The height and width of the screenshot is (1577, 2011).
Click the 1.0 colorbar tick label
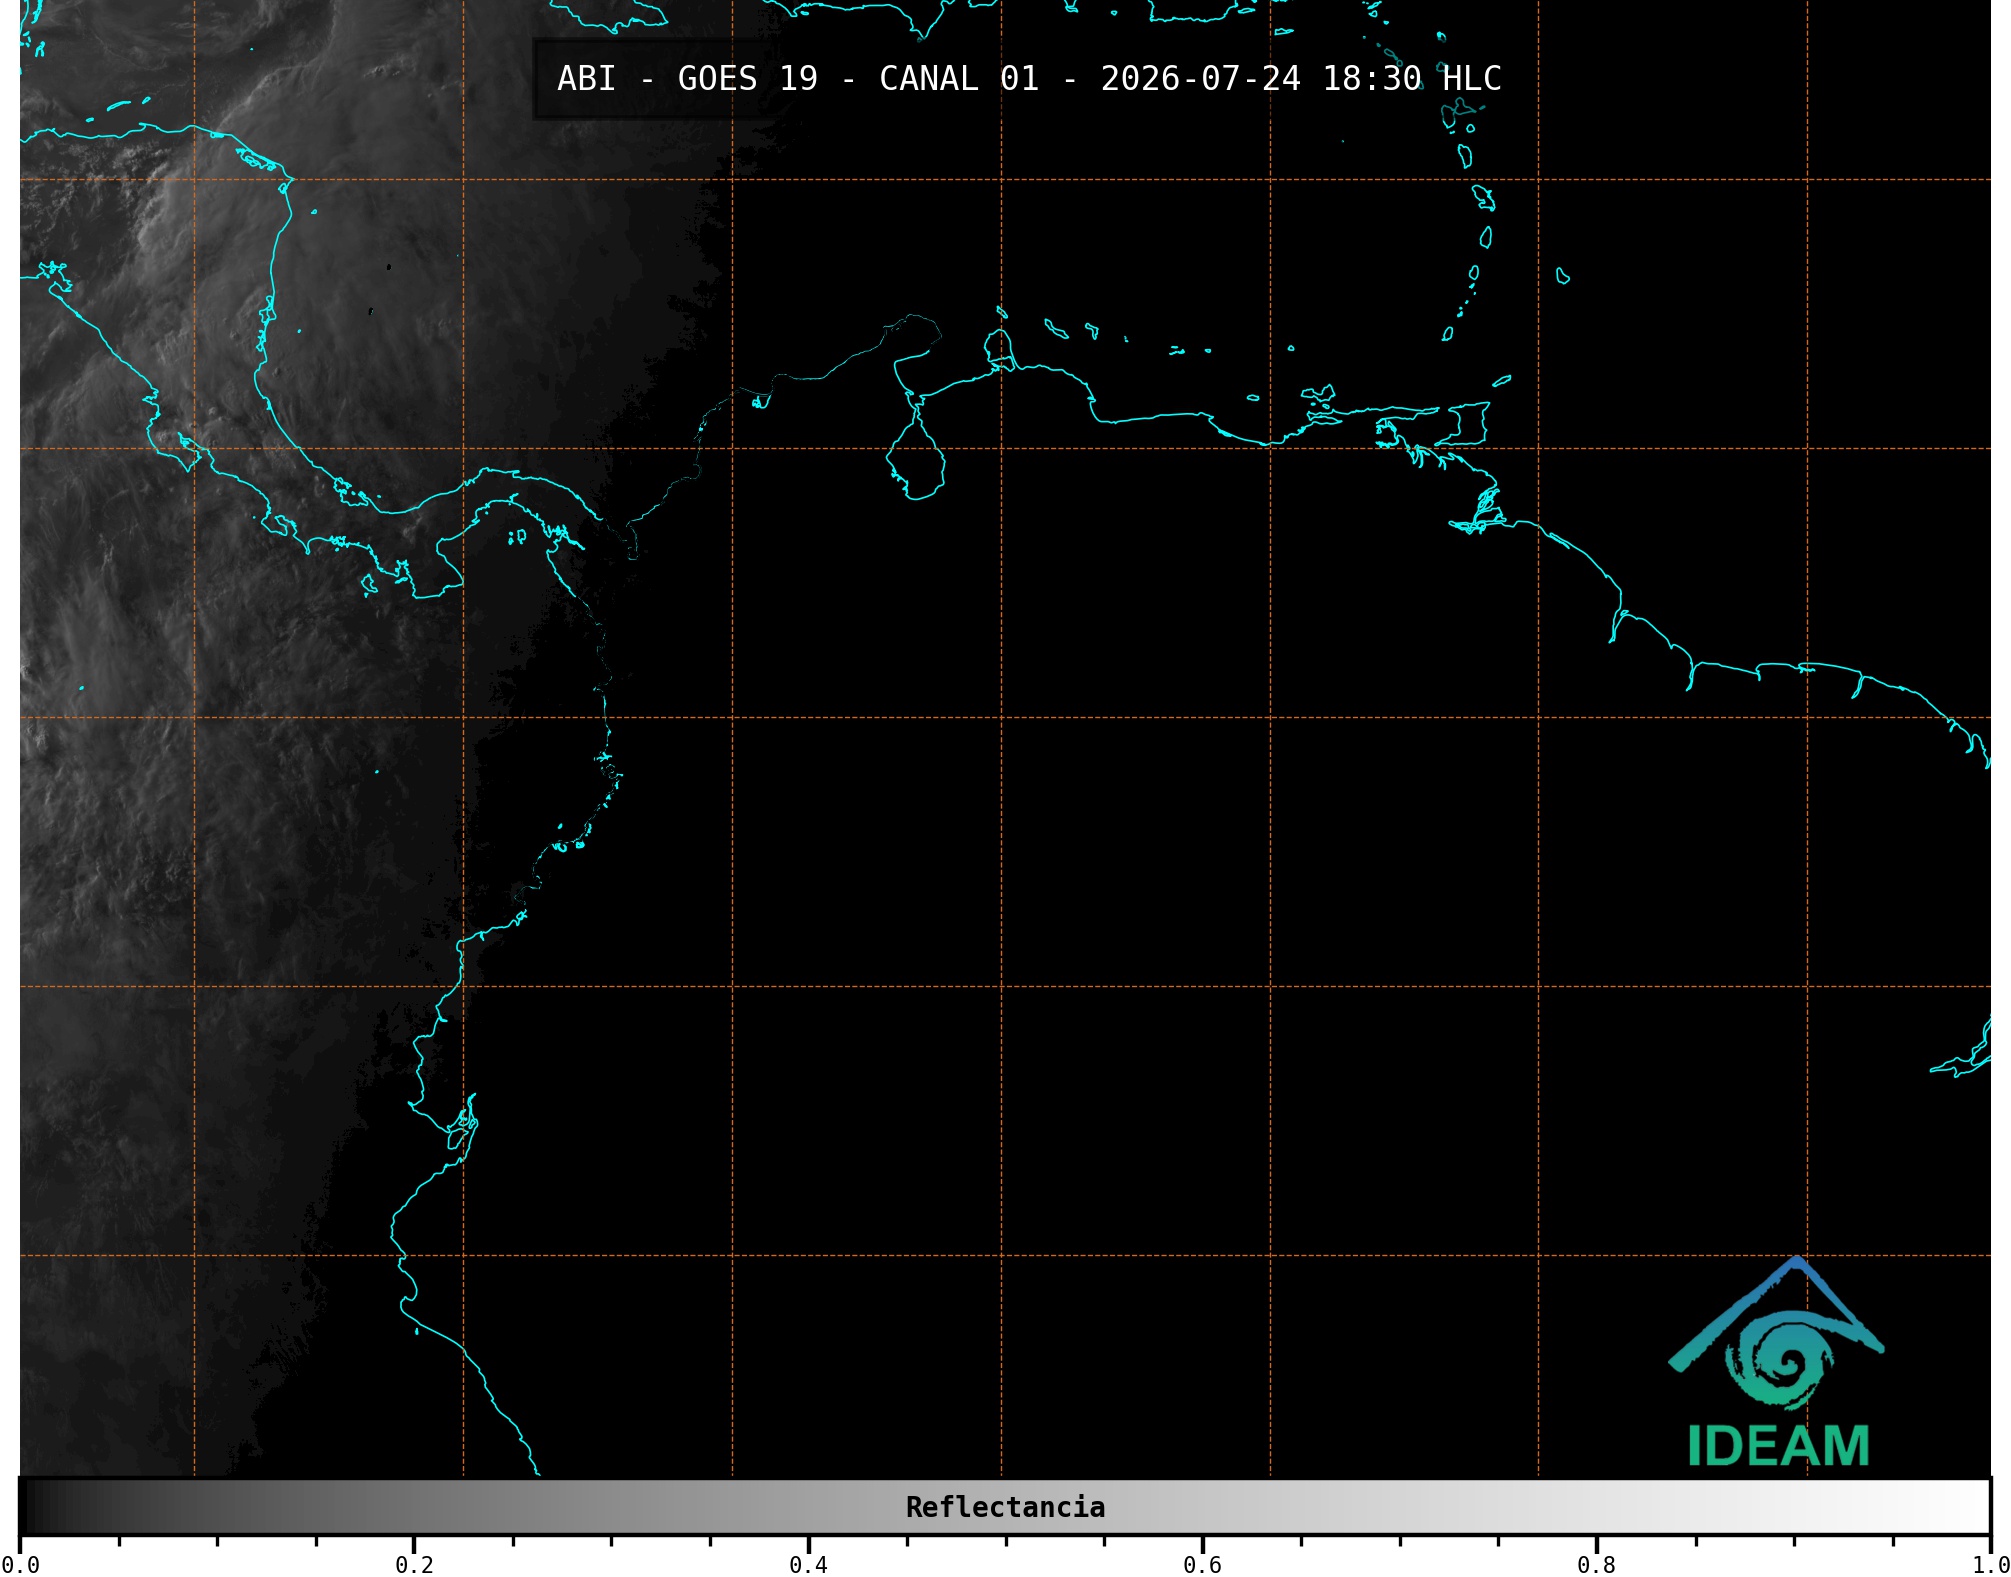pos(1991,1565)
